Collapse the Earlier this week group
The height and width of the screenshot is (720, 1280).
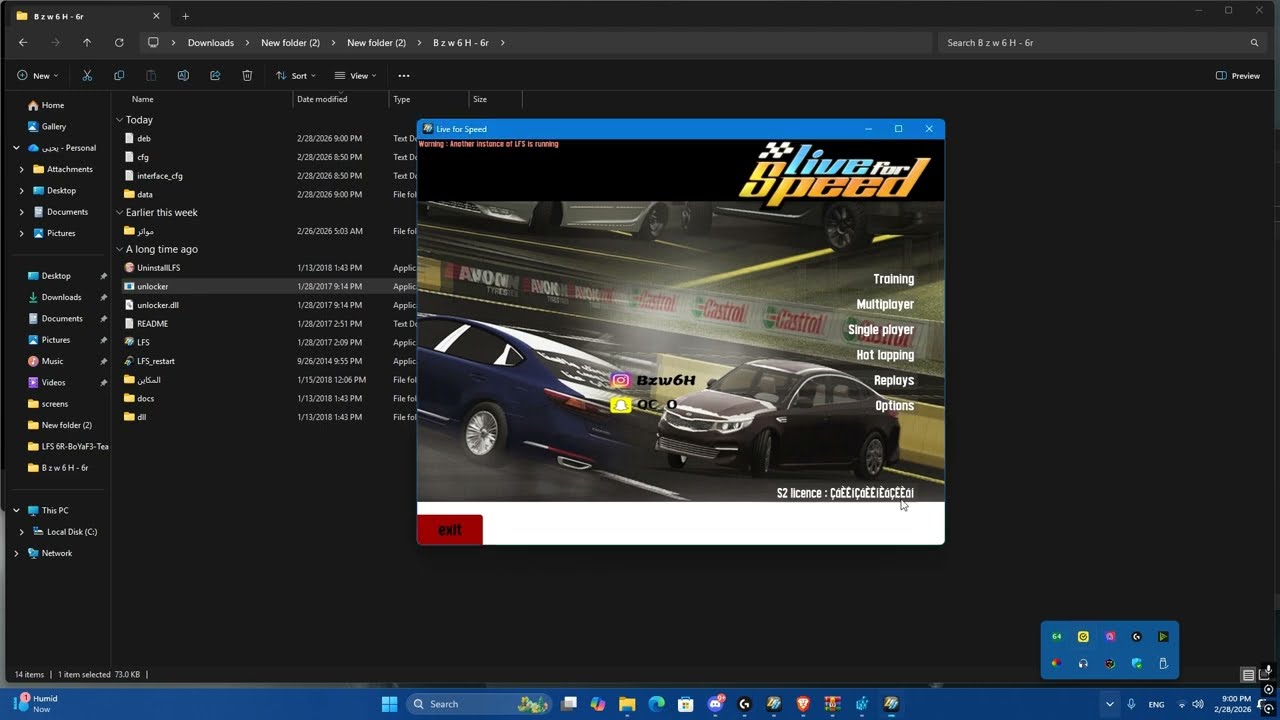119,212
